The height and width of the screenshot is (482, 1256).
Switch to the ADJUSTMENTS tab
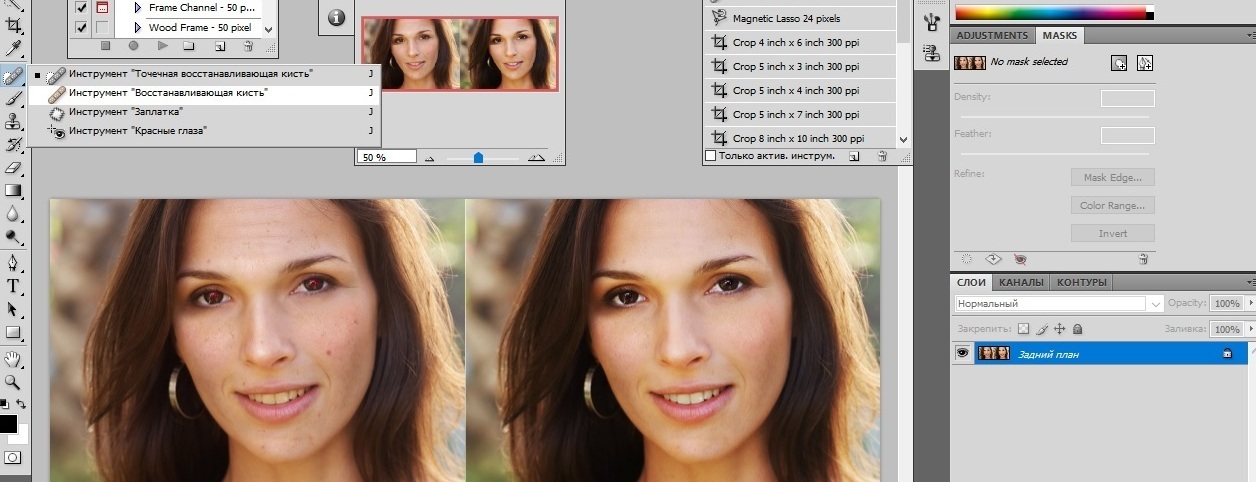(992, 35)
